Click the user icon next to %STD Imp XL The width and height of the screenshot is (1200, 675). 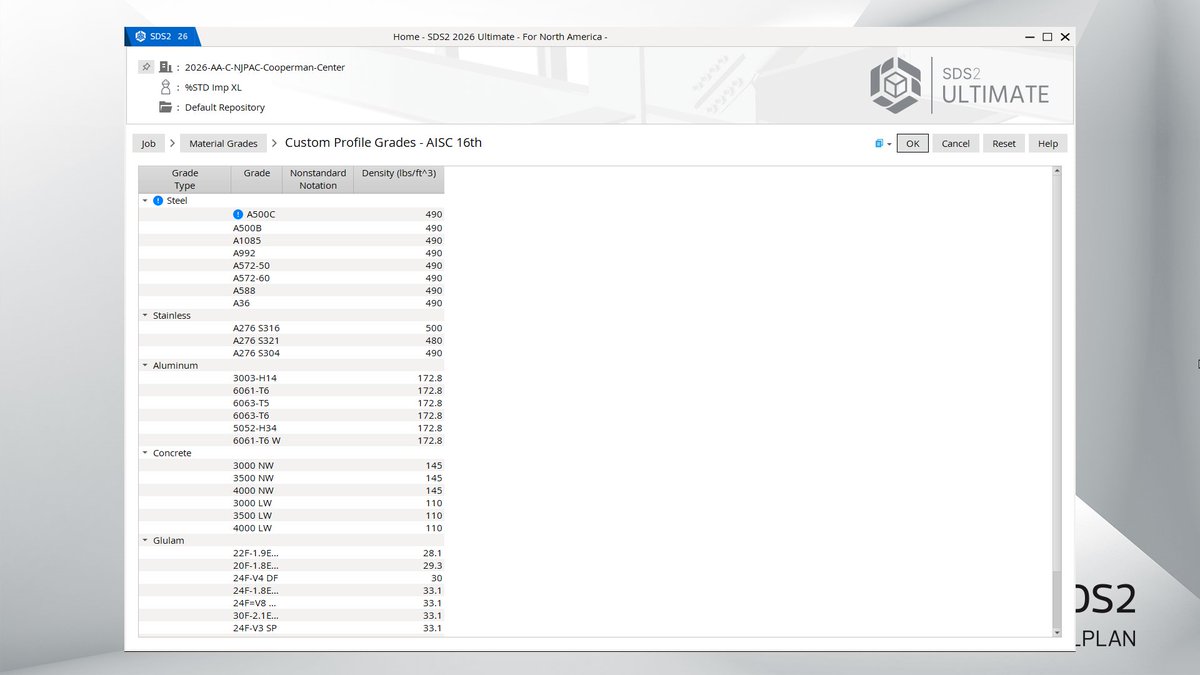[165, 87]
